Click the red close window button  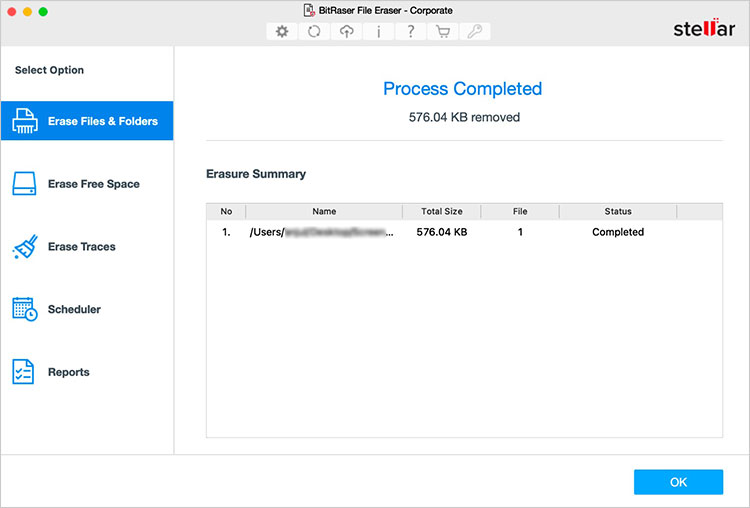12,11
